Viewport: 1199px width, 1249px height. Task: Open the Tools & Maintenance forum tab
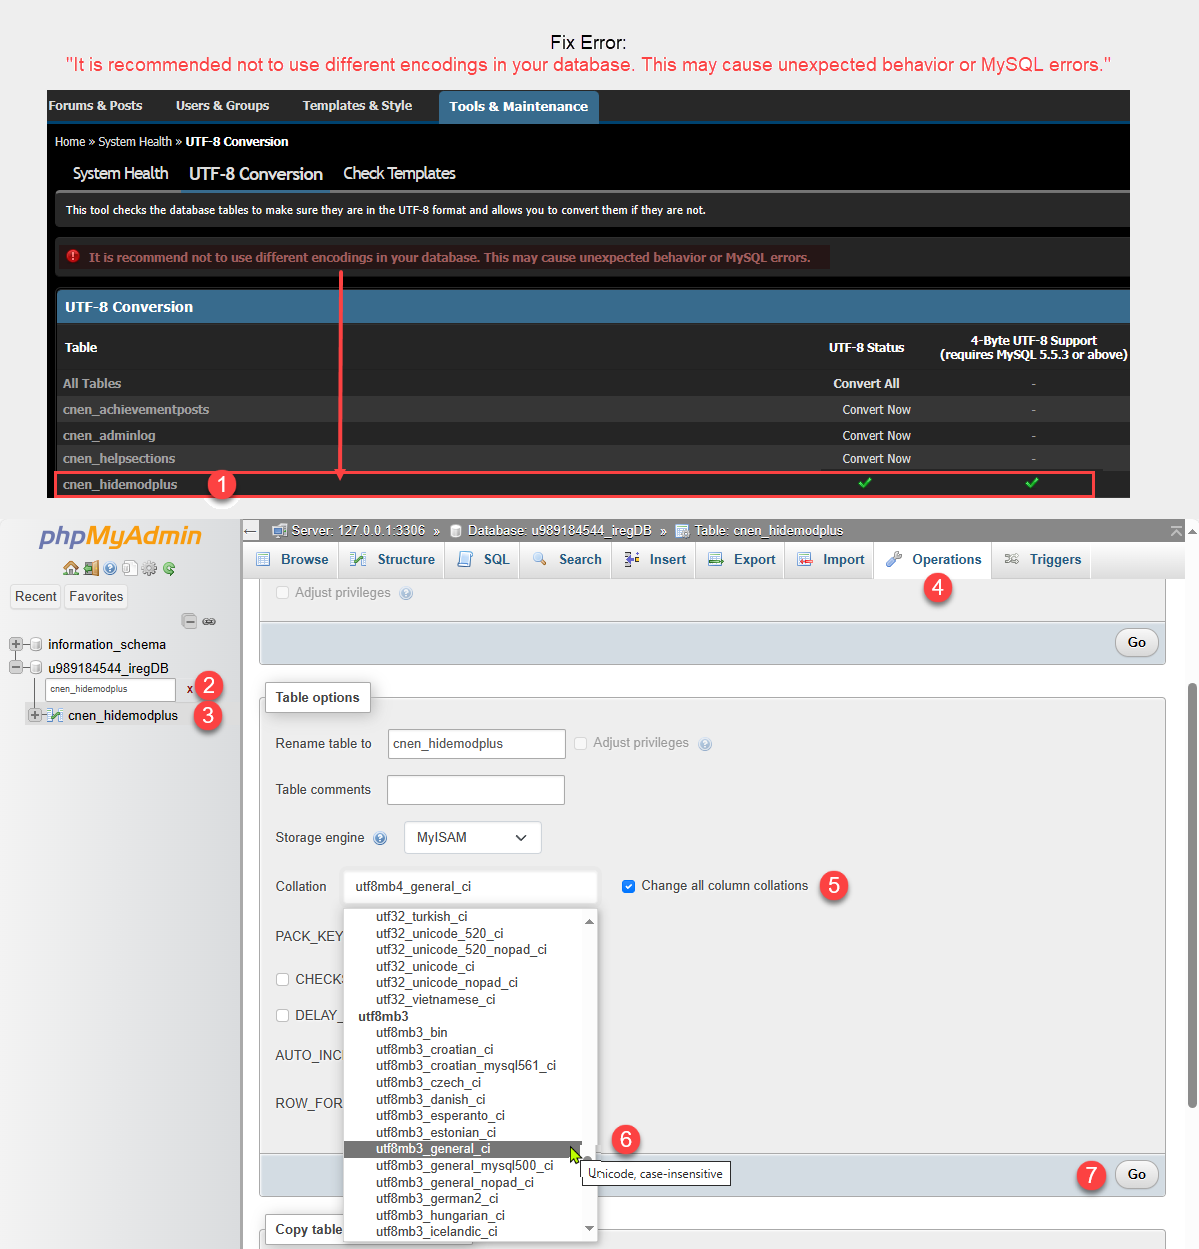pyautogui.click(x=518, y=106)
